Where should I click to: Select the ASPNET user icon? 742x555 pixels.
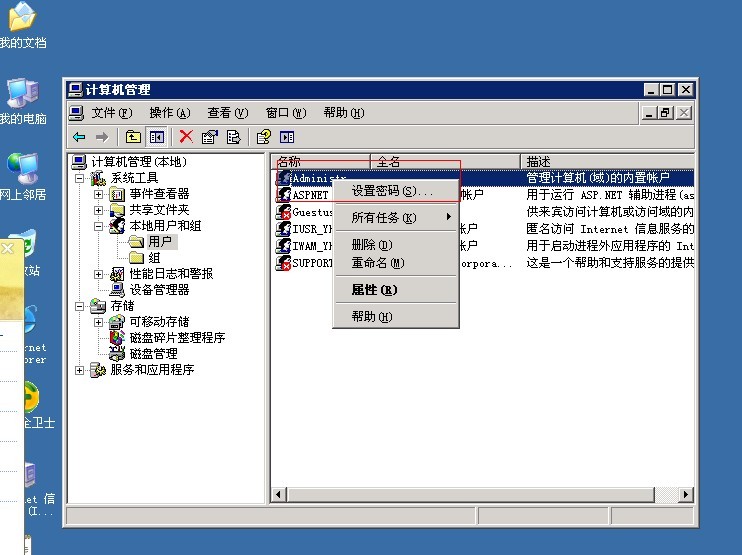(x=284, y=194)
